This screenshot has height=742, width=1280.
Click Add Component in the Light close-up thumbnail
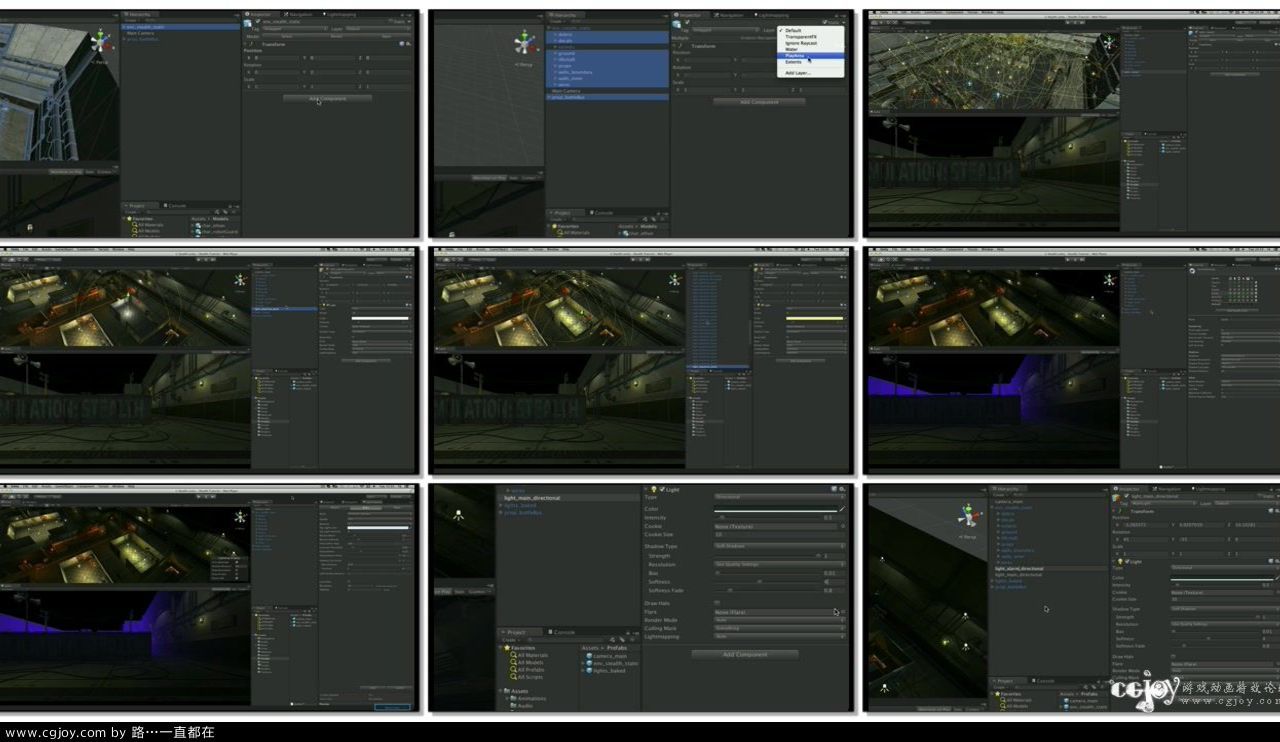click(x=745, y=655)
